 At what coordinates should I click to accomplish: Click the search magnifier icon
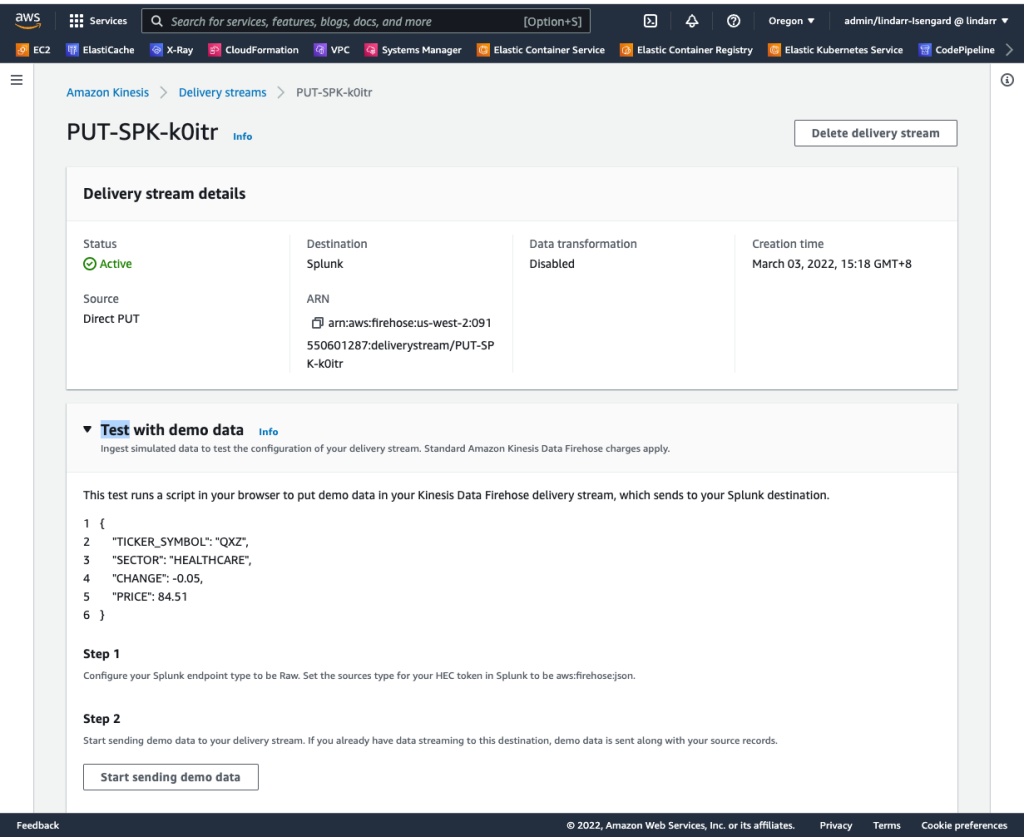click(x=157, y=21)
